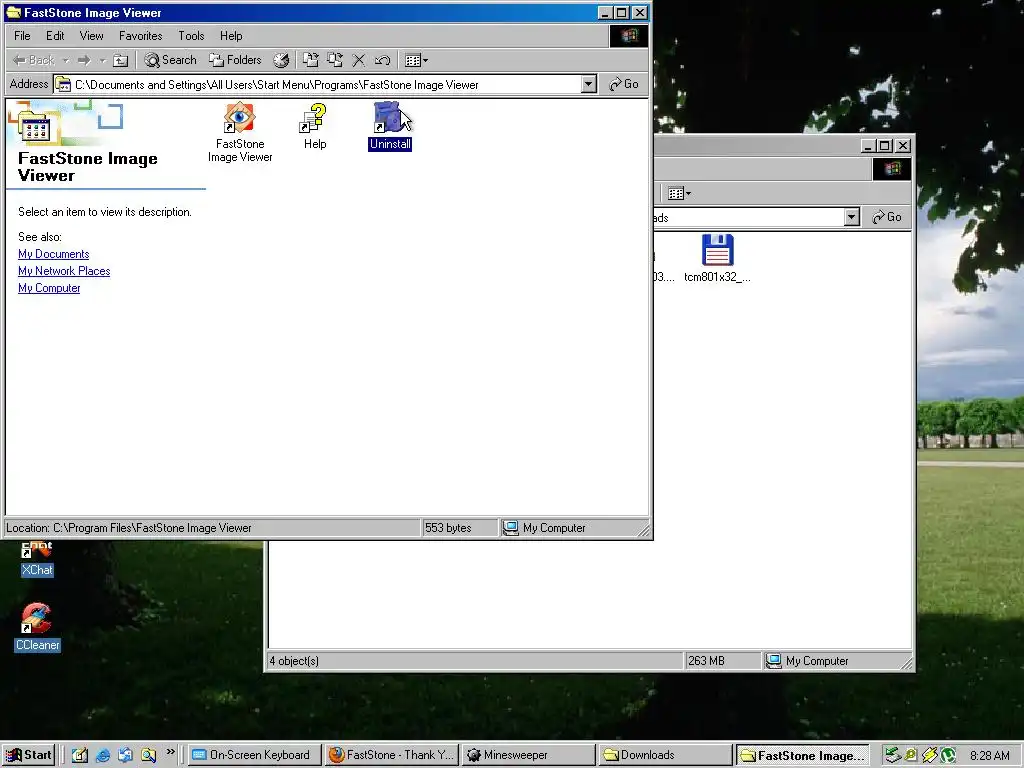Image resolution: width=1024 pixels, height=768 pixels.
Task: Select tcm801x32 file in Downloads window
Action: [717, 259]
